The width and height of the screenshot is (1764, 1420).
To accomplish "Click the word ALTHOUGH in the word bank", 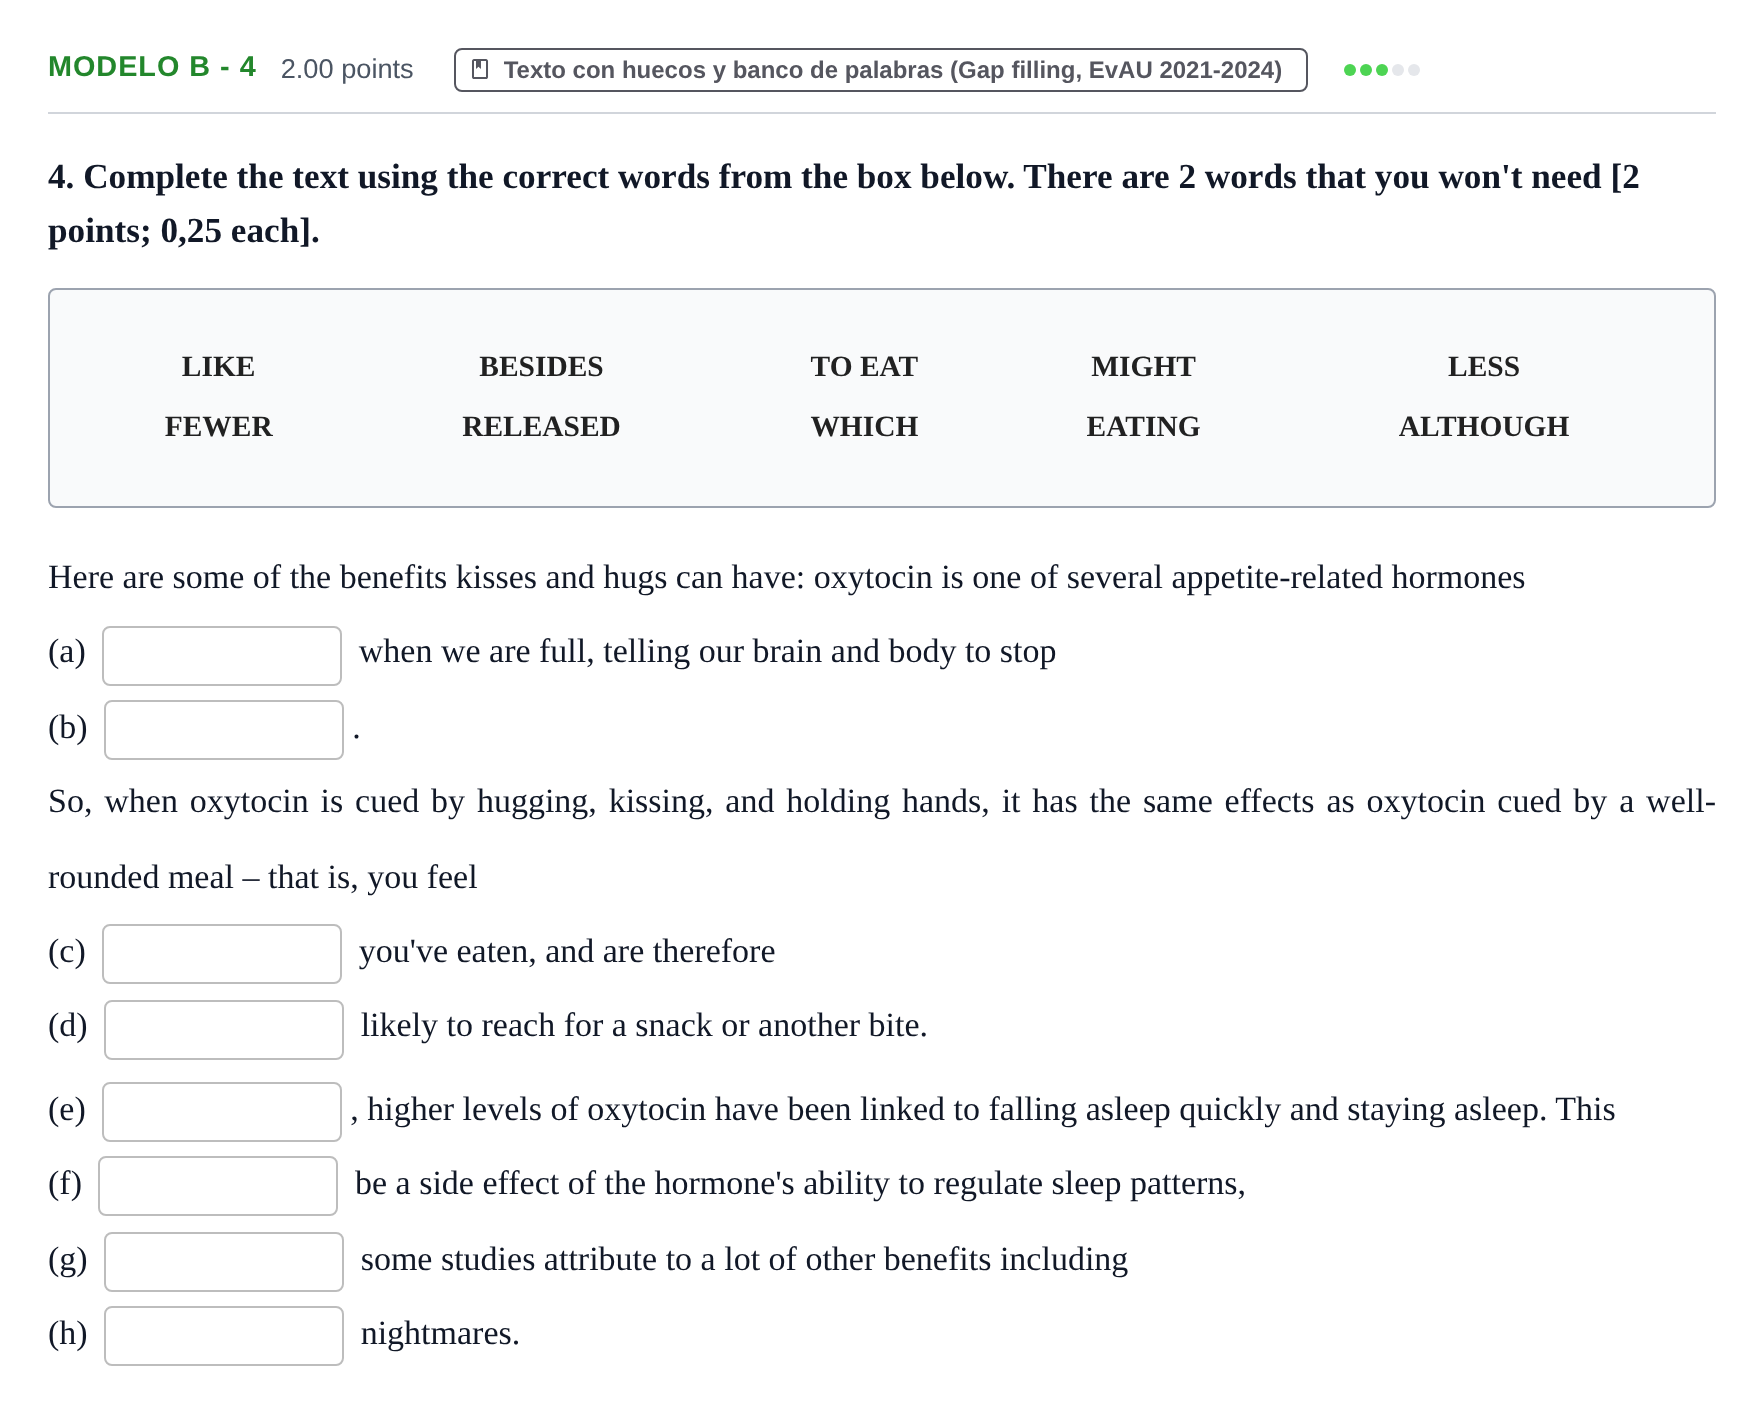I will (x=1484, y=427).
